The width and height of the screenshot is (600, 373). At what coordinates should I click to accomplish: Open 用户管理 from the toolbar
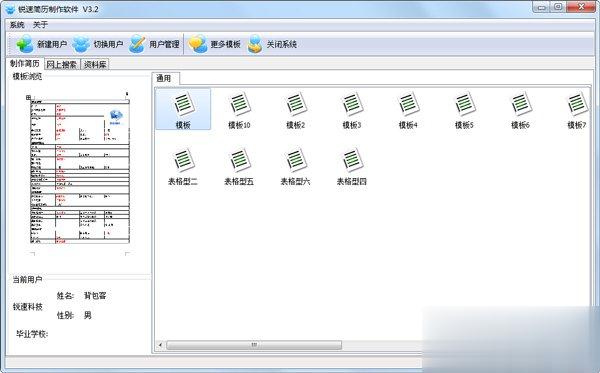coord(154,44)
